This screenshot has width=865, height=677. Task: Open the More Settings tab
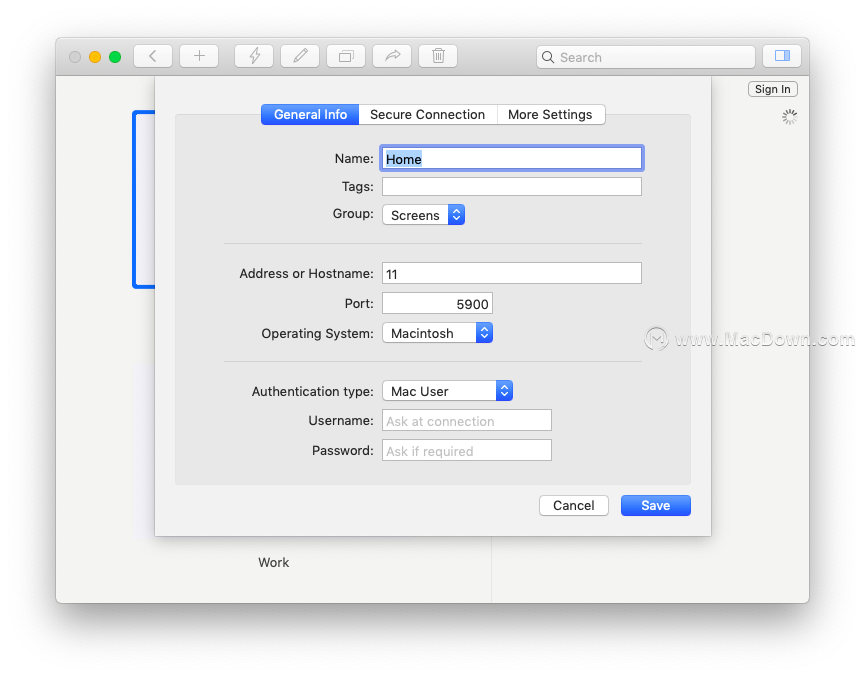click(551, 115)
